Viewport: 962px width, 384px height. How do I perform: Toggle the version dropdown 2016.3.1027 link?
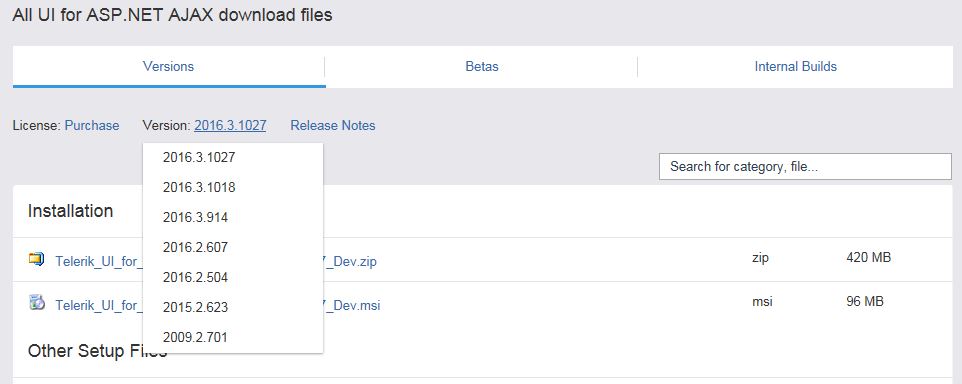230,126
